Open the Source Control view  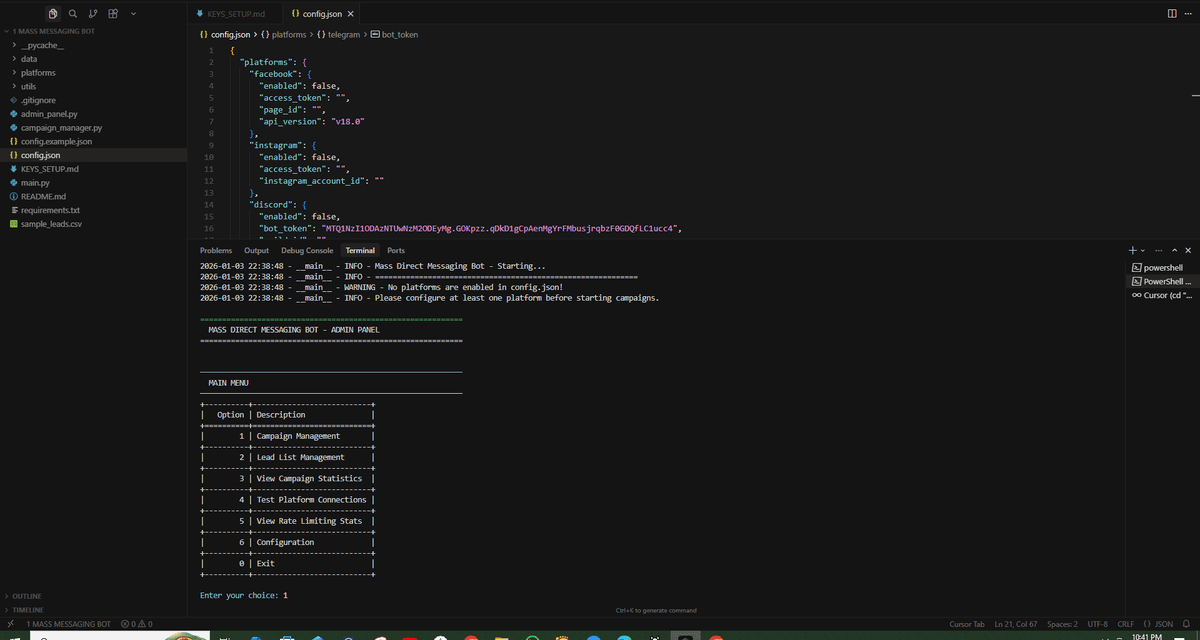click(93, 14)
